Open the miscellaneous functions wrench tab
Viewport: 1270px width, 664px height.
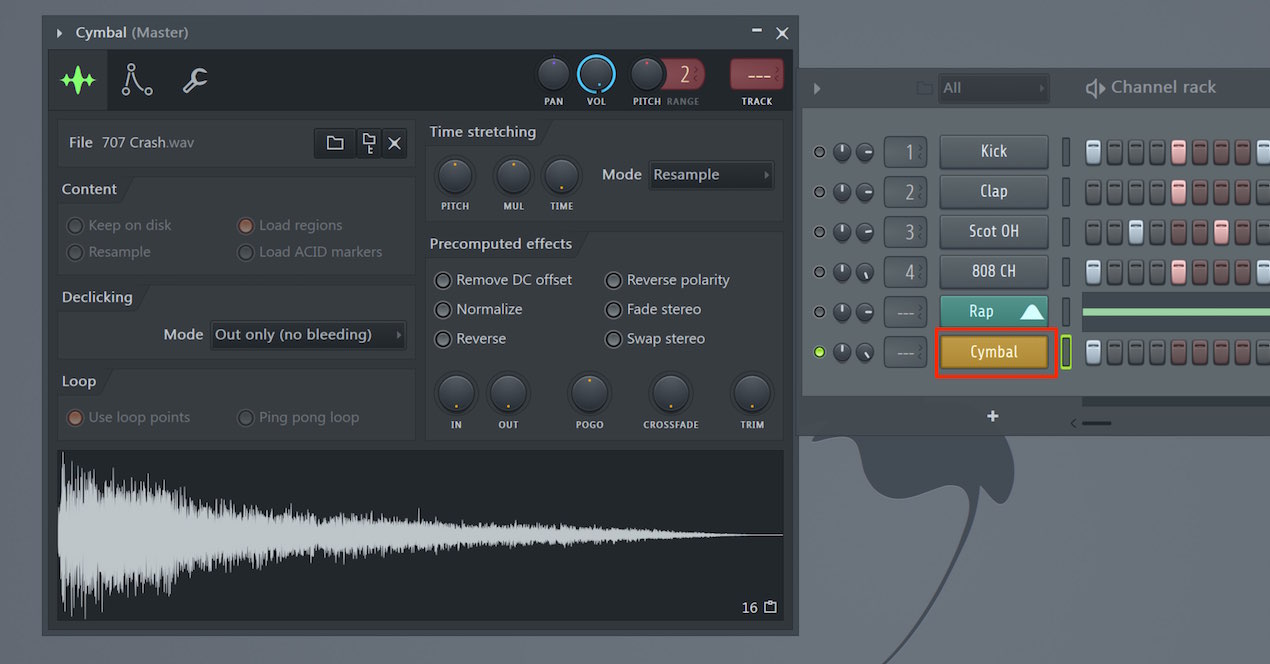[x=194, y=80]
